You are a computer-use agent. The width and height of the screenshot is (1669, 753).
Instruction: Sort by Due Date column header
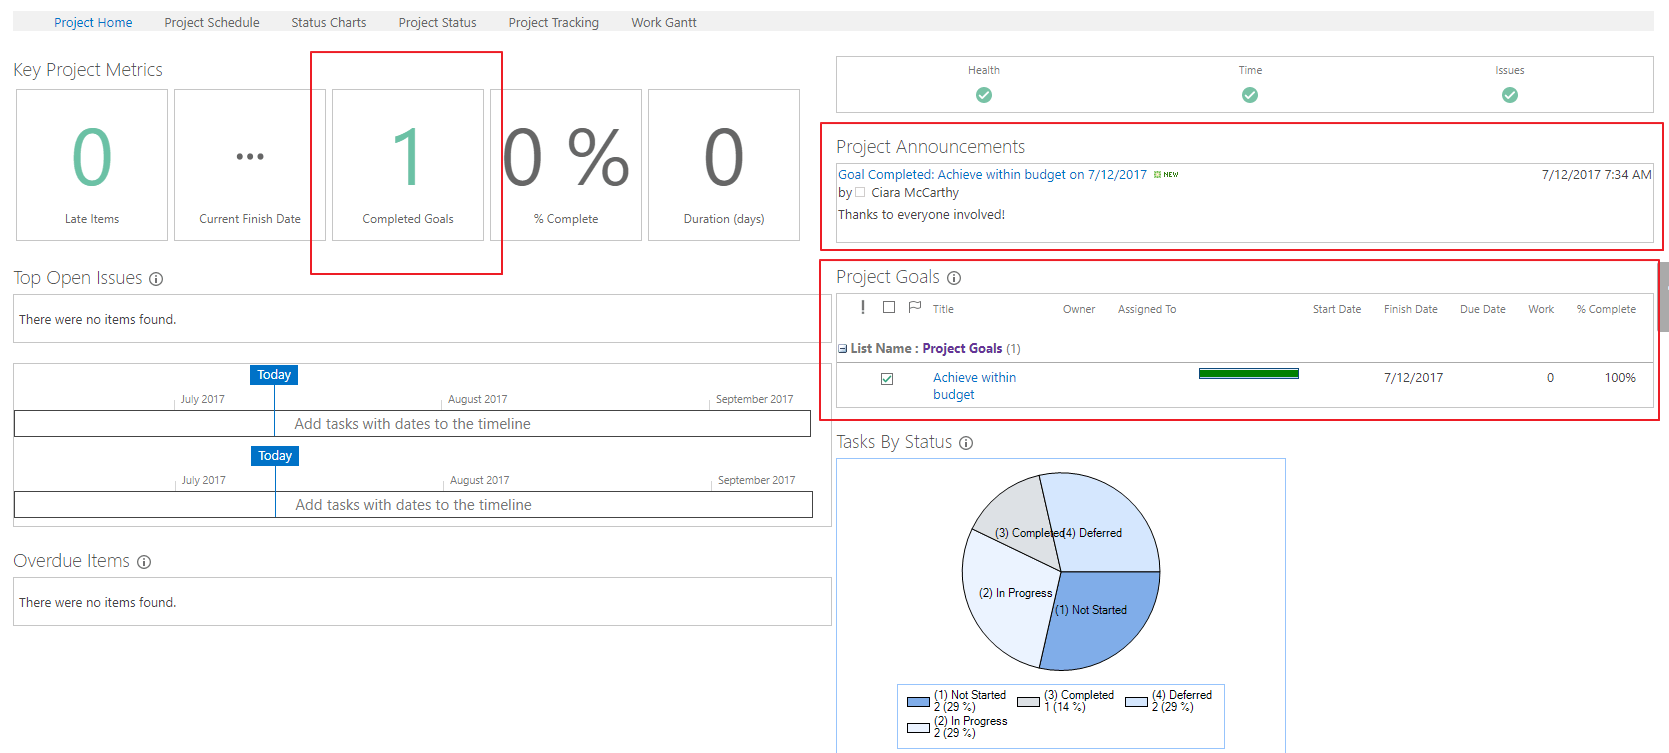point(1483,309)
